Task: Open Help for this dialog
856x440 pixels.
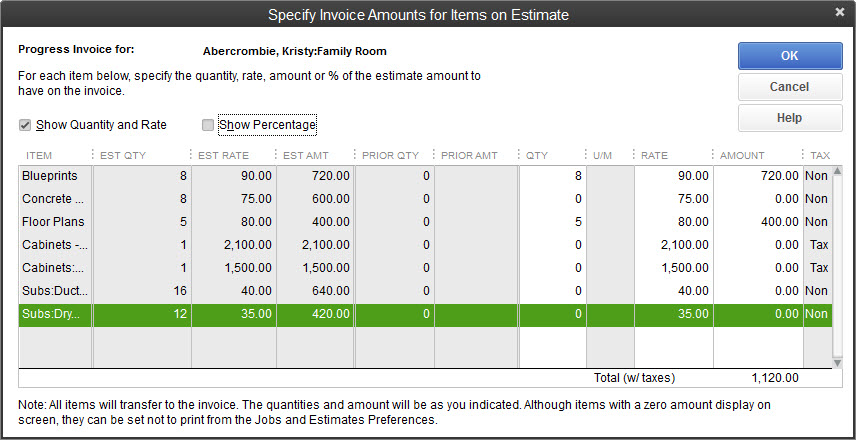Action: (x=789, y=118)
